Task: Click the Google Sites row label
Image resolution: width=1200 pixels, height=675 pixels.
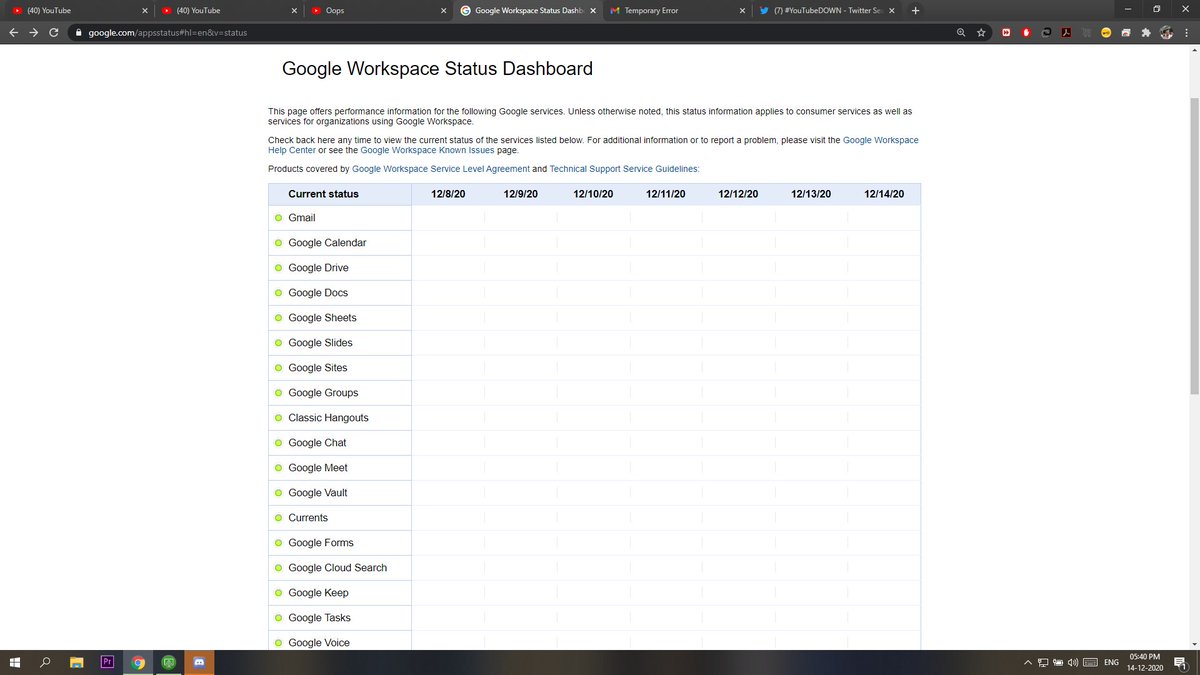Action: (x=318, y=368)
